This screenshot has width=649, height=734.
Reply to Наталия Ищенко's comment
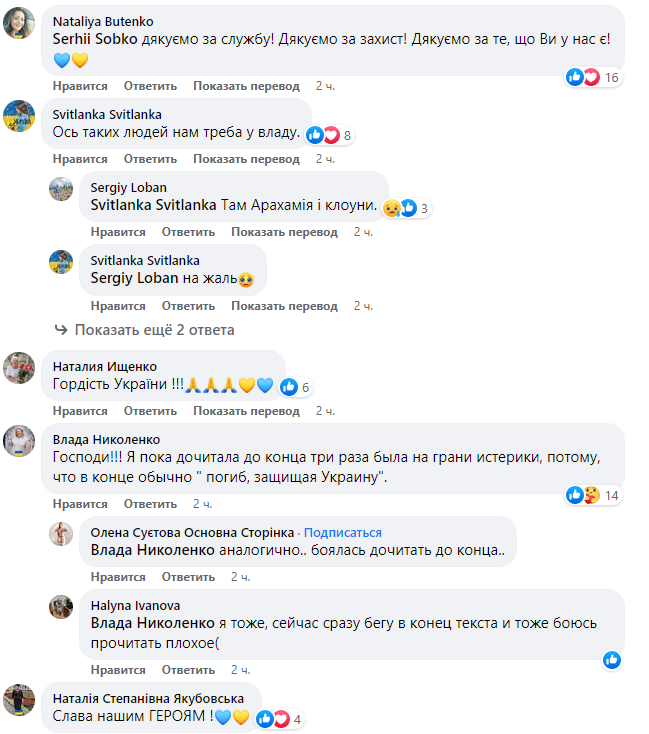click(151, 411)
